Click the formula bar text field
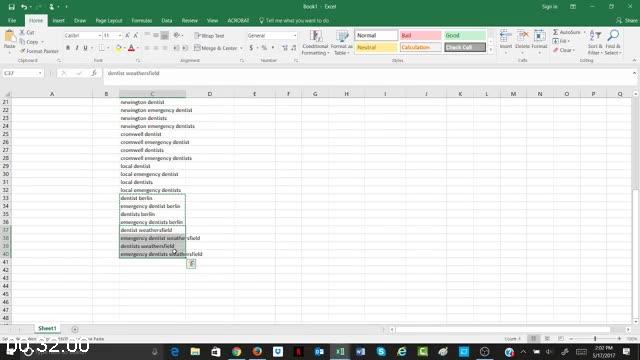 (367, 73)
